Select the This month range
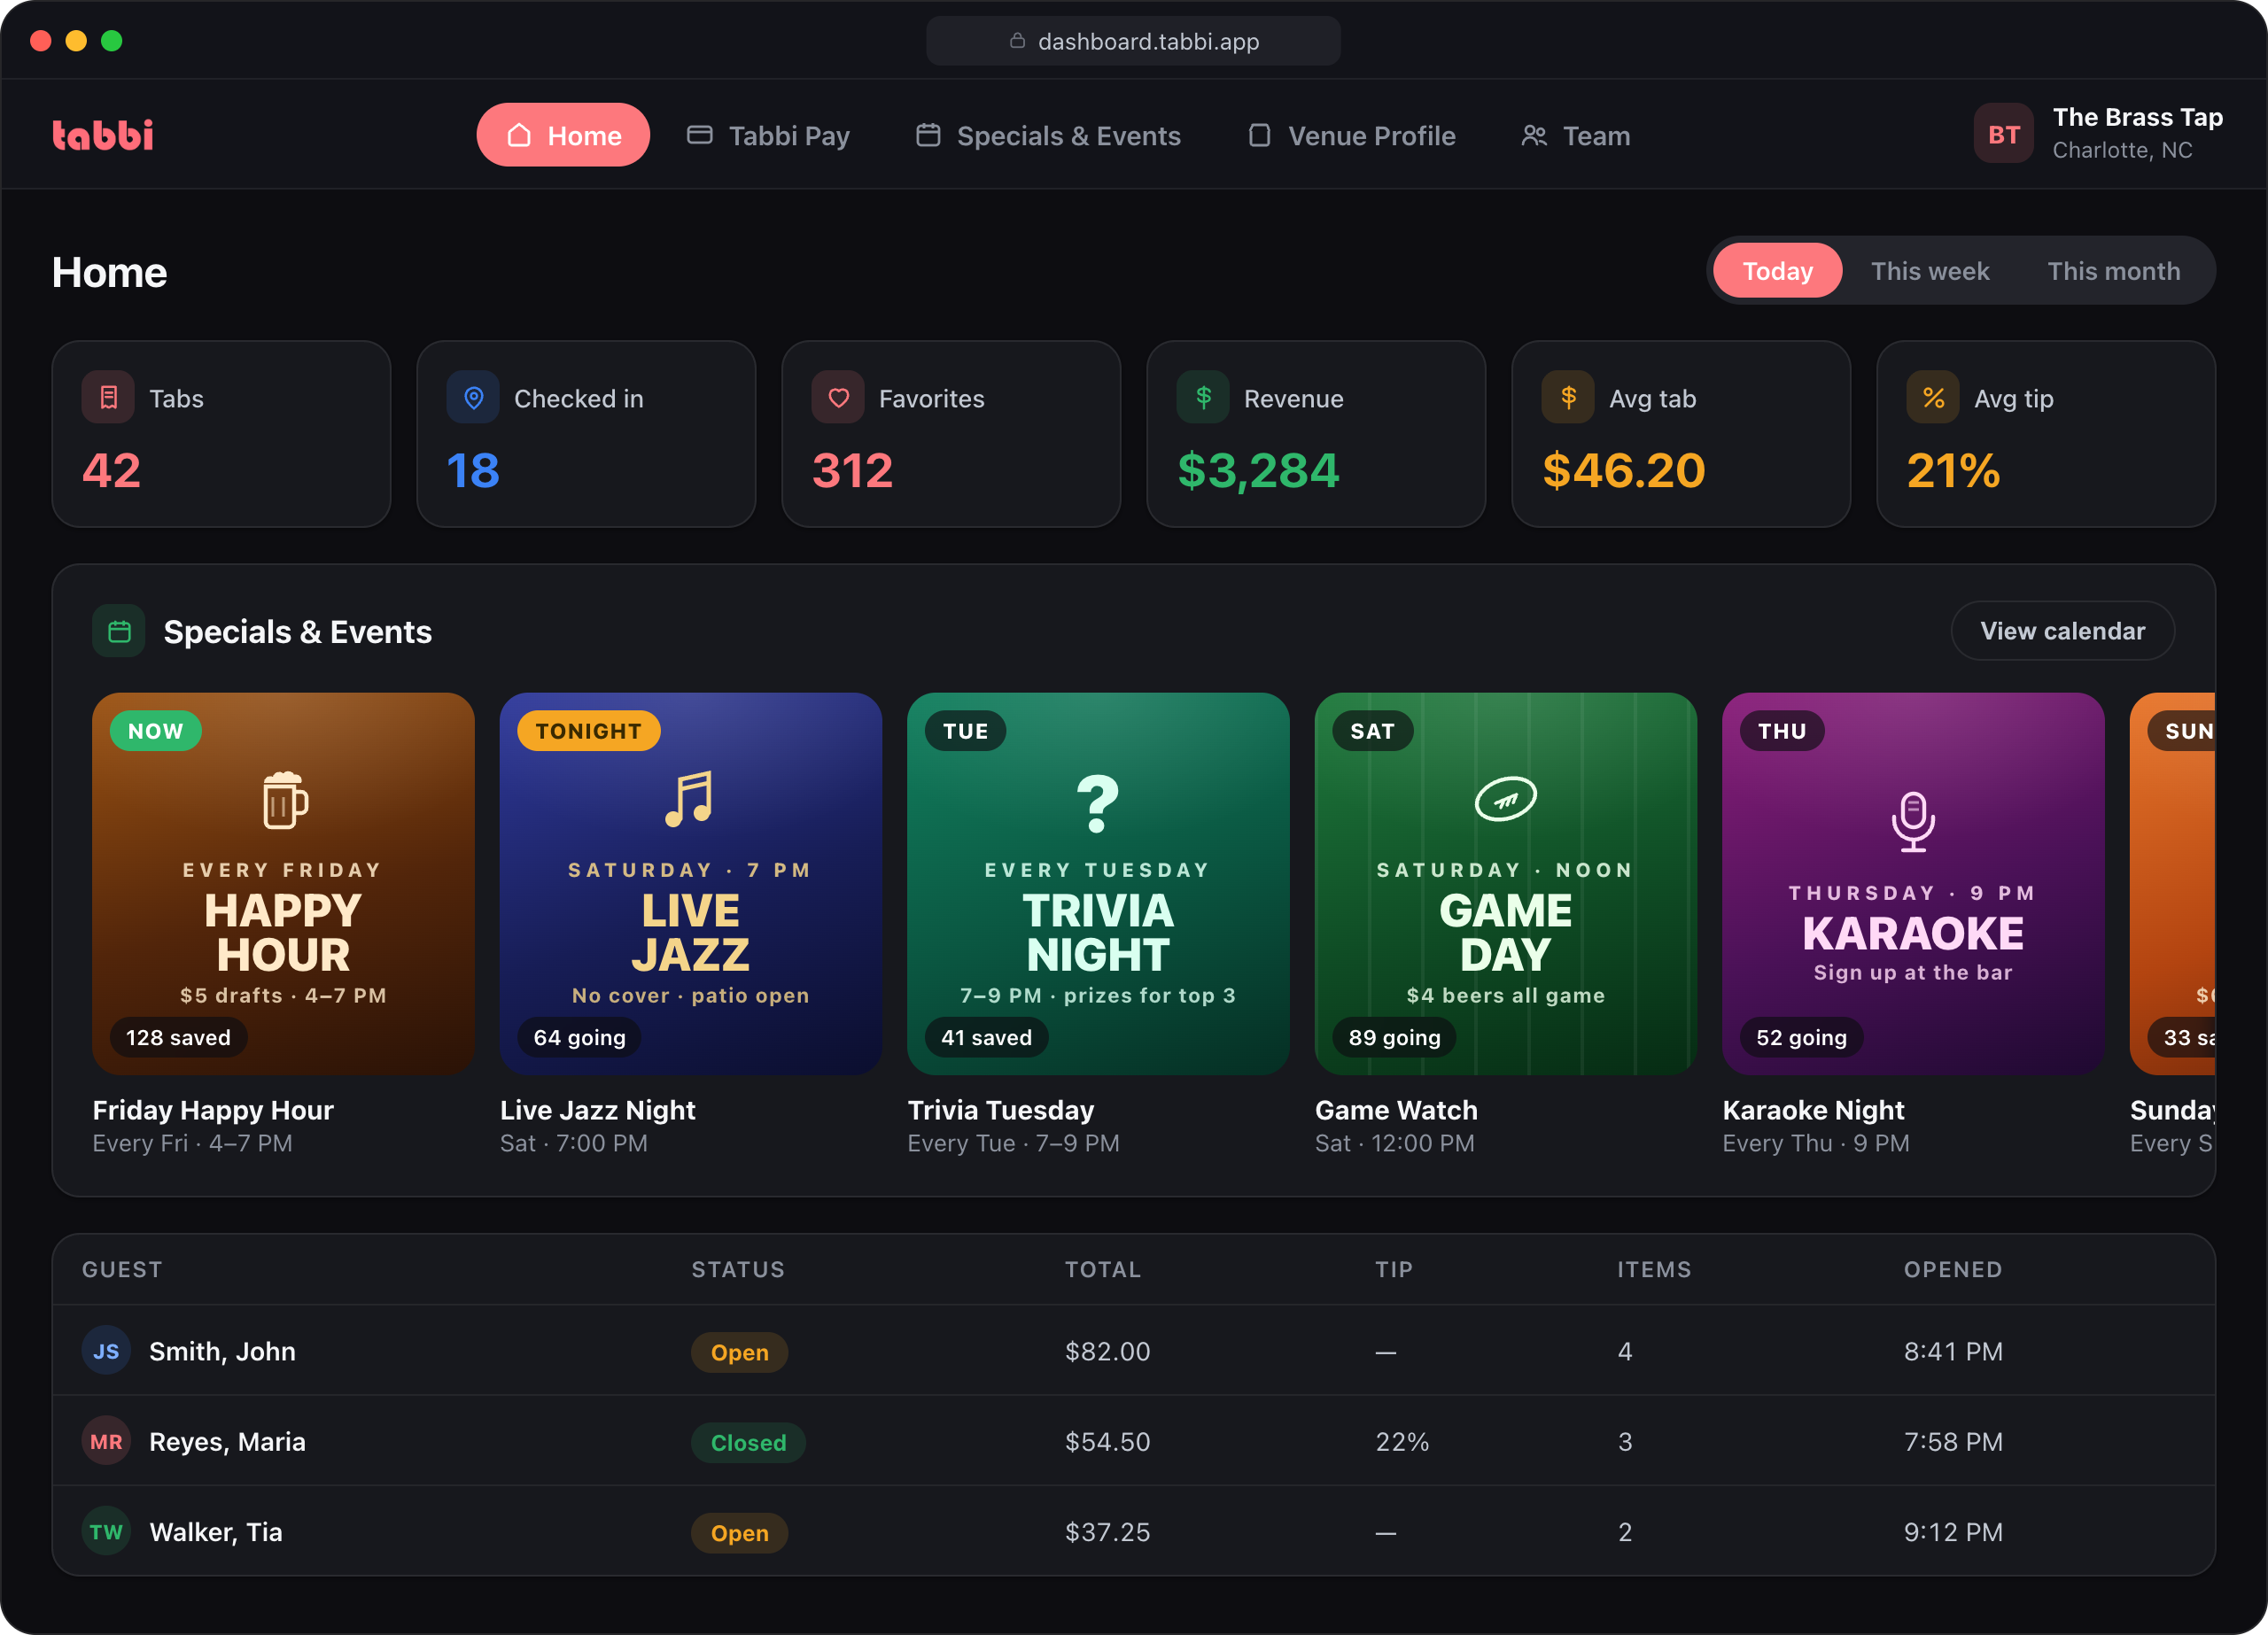Screen dimensions: 2268x1635 tap(2113, 271)
